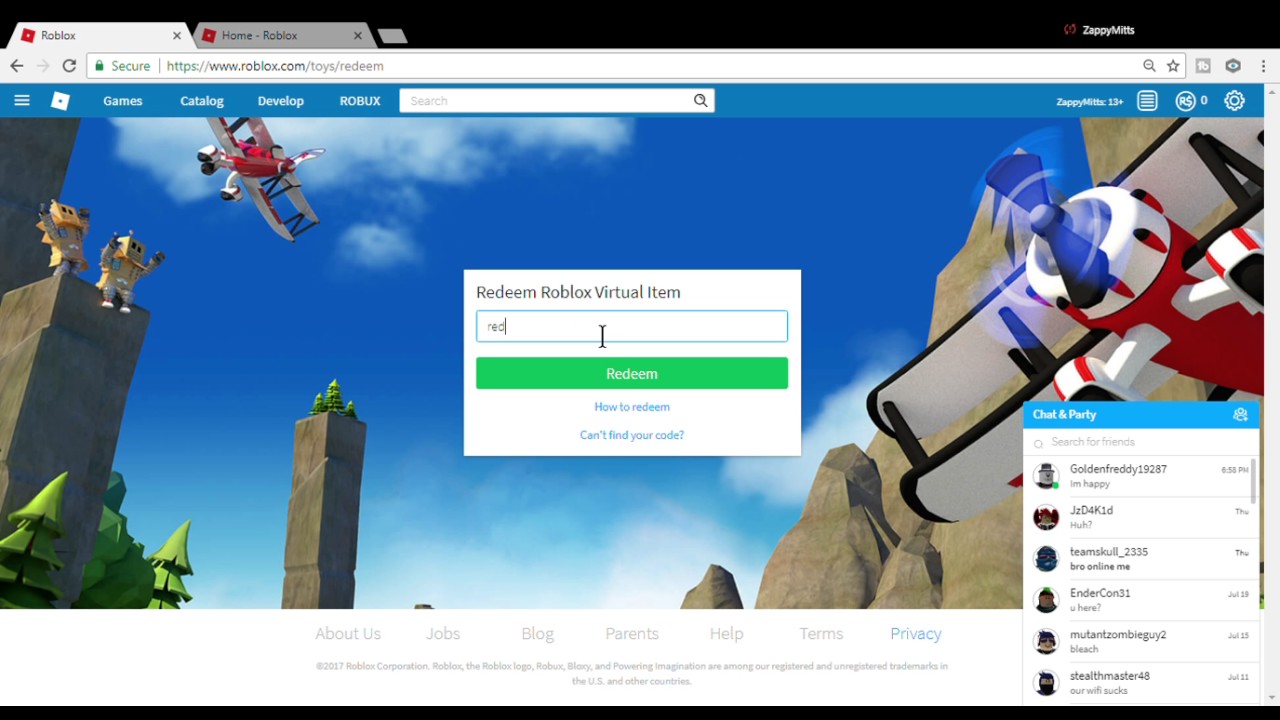The height and width of the screenshot is (720, 1280).
Task: Click the browser address bar URL
Action: (x=275, y=66)
